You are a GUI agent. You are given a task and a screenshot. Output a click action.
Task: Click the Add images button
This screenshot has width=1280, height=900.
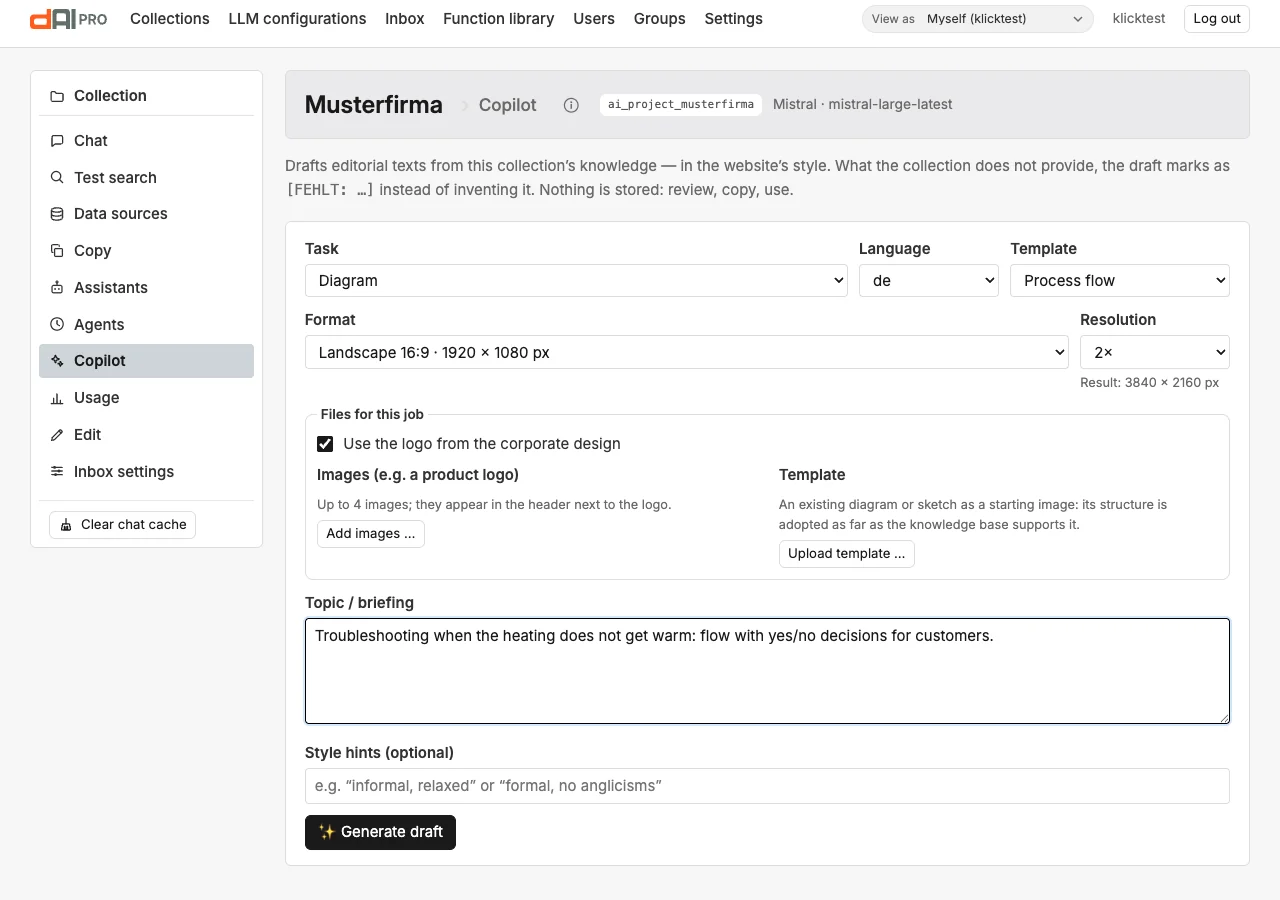coord(371,534)
